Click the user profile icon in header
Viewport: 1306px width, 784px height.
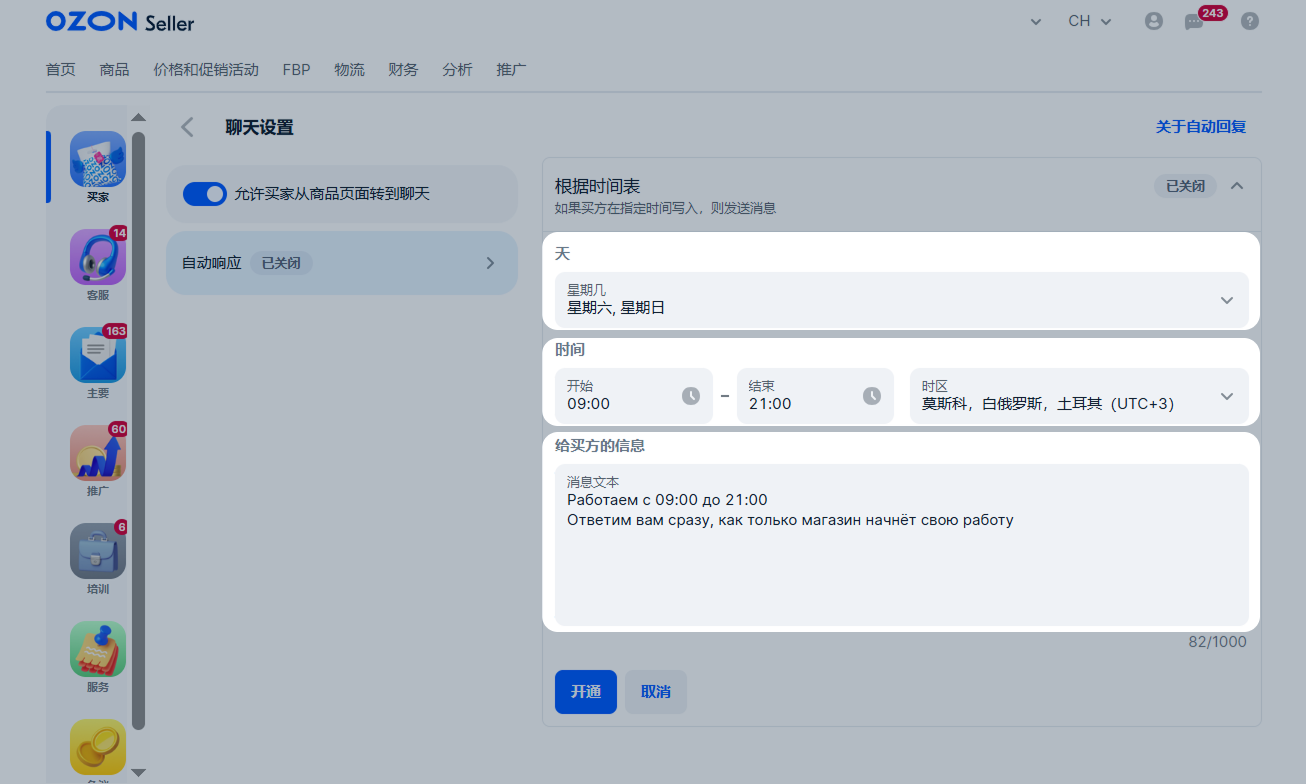pyautogui.click(x=1154, y=21)
